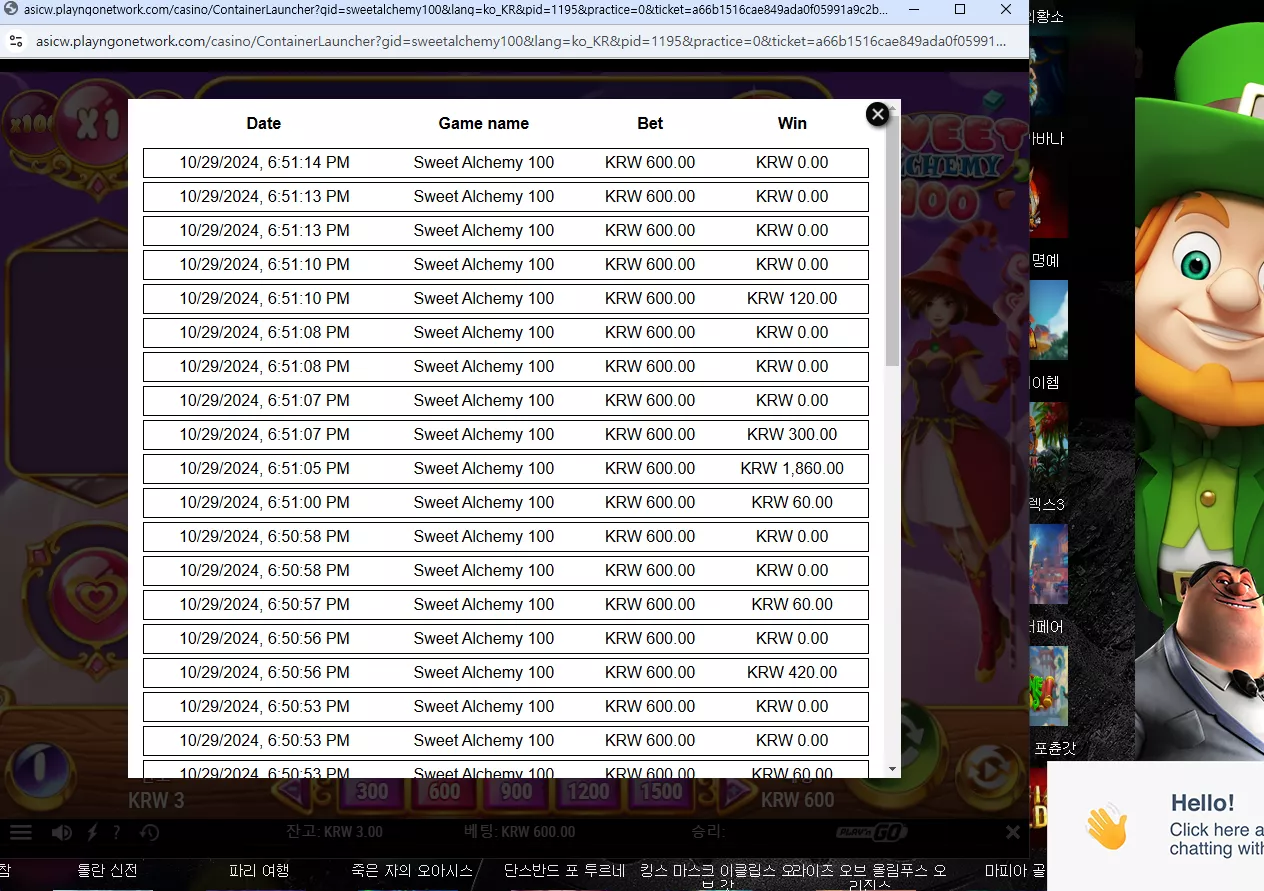Open the 단스반드 포 투르네 game link
The height and width of the screenshot is (891, 1264).
(x=564, y=871)
